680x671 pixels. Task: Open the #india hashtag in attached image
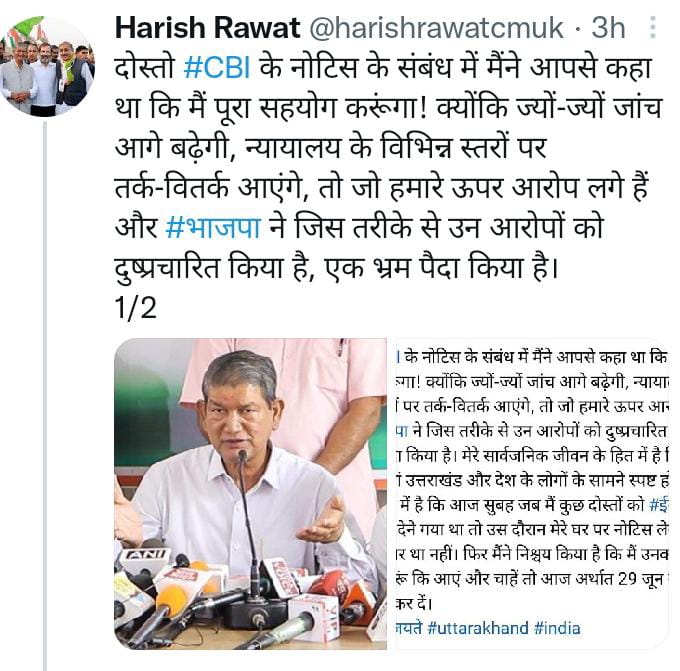click(557, 628)
